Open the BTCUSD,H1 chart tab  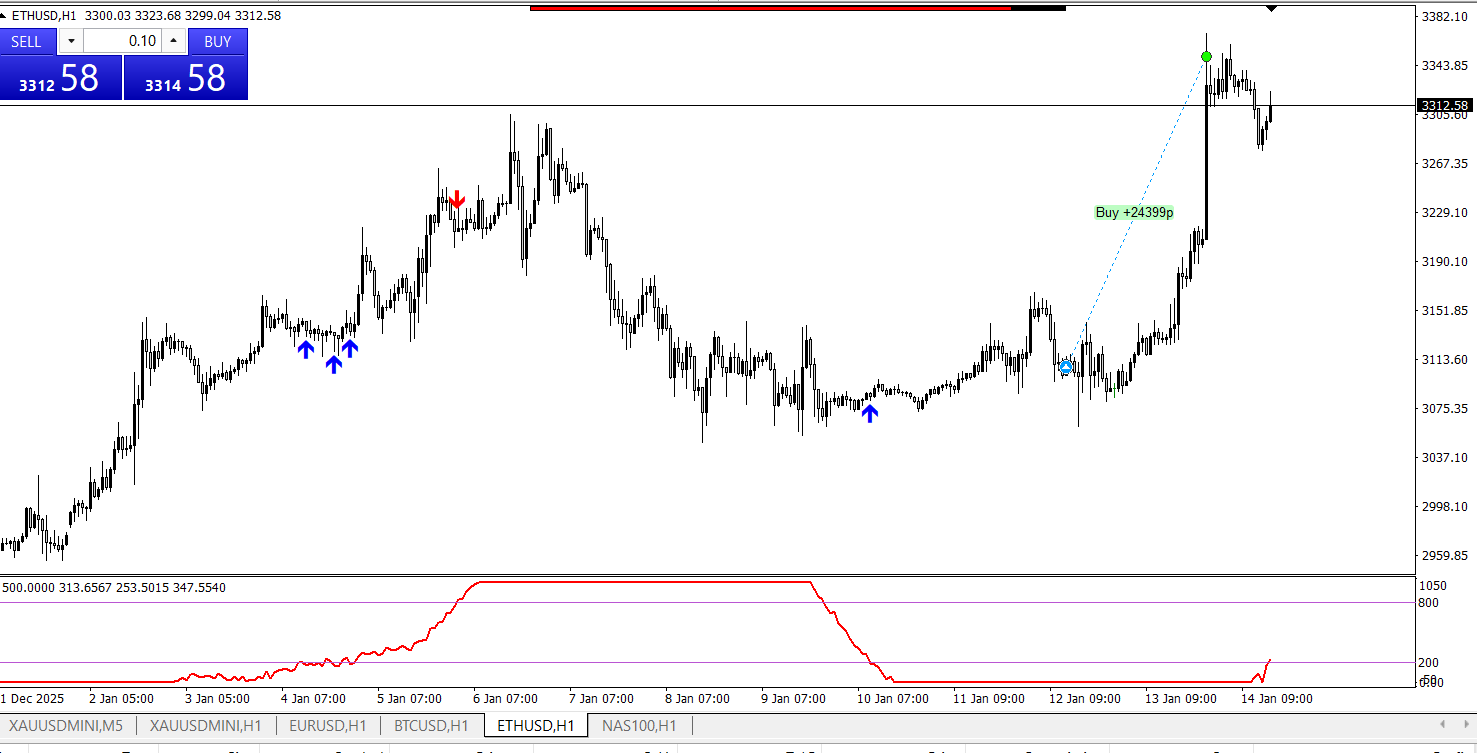coord(431,725)
